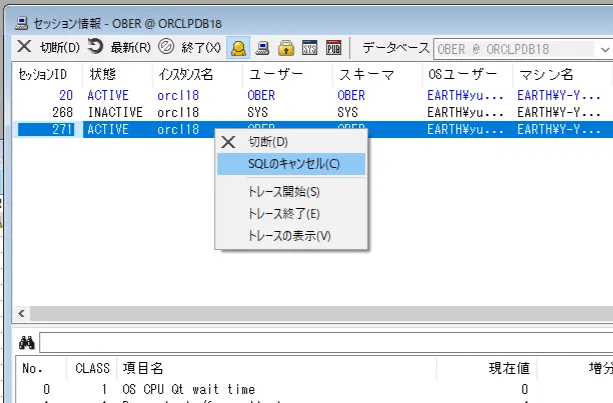
Task: Click the CLASS column header
Action: coord(92,368)
